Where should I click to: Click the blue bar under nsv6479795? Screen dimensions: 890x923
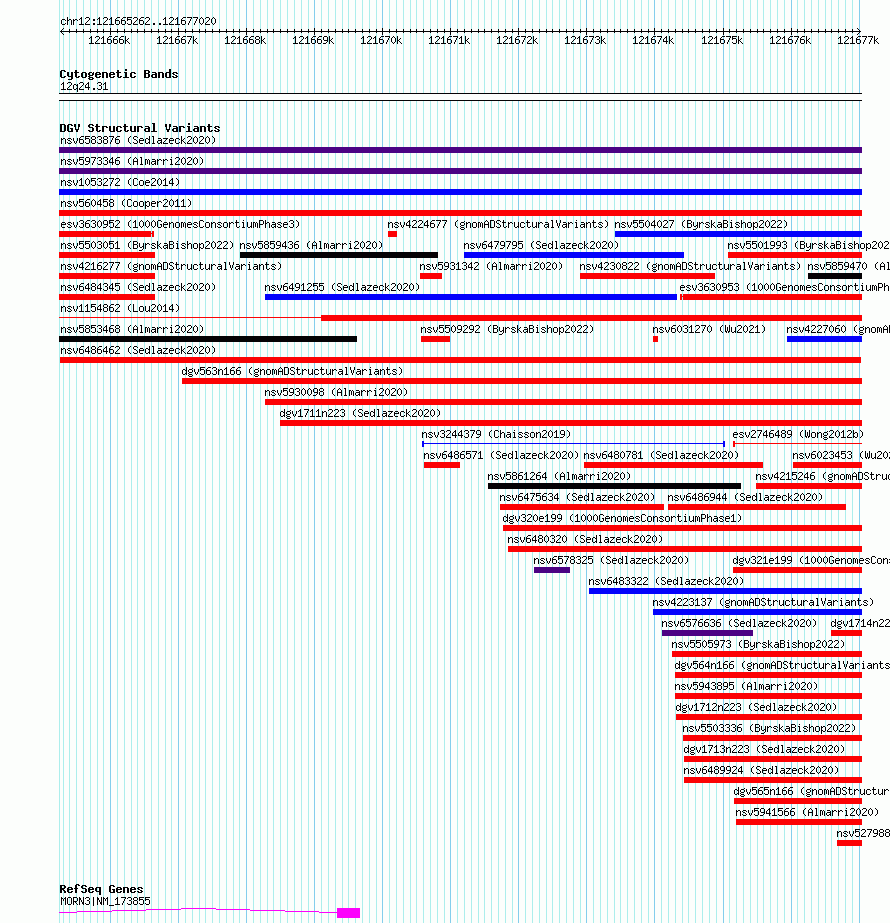coord(574,255)
